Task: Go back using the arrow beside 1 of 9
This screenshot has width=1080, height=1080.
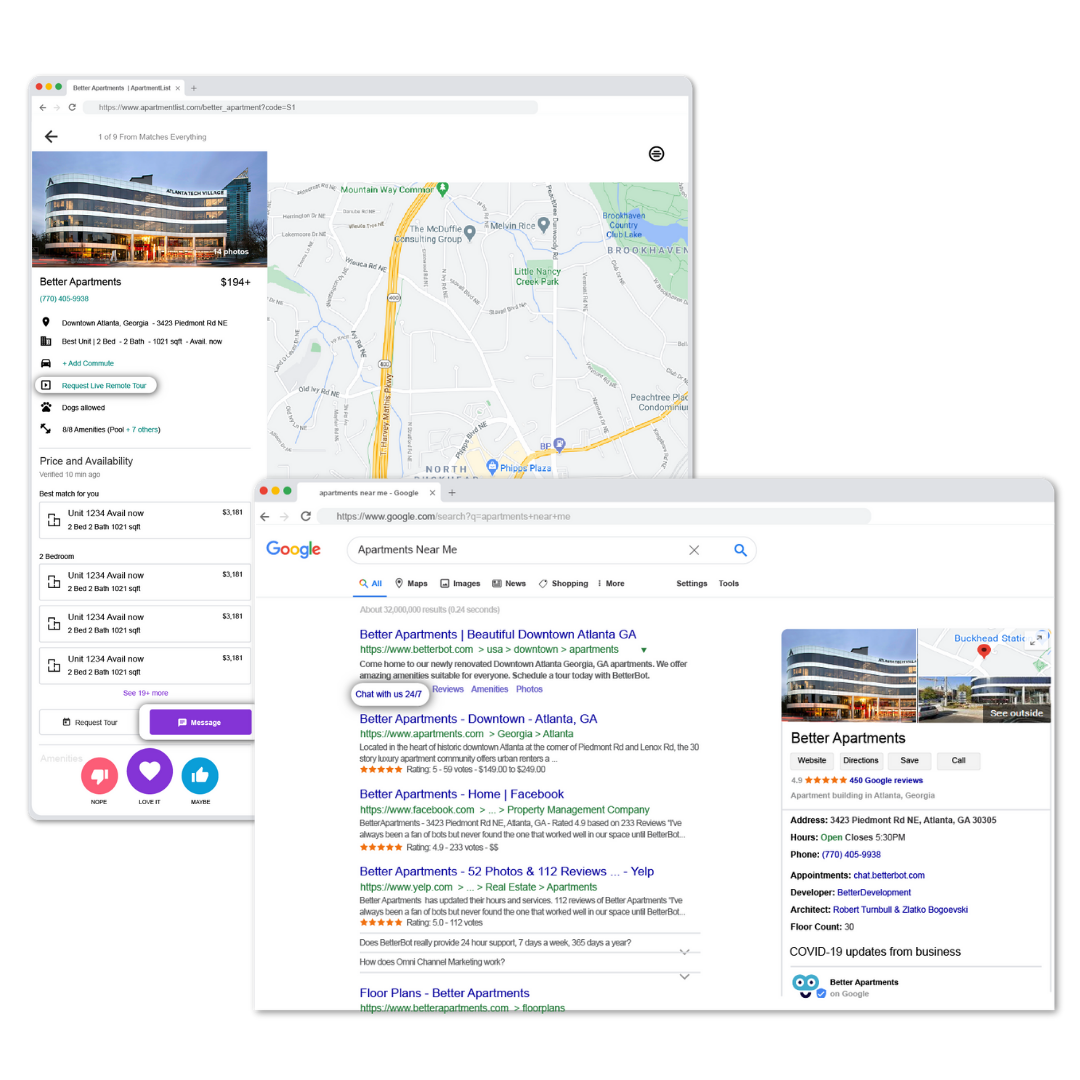Action: pyautogui.click(x=51, y=136)
